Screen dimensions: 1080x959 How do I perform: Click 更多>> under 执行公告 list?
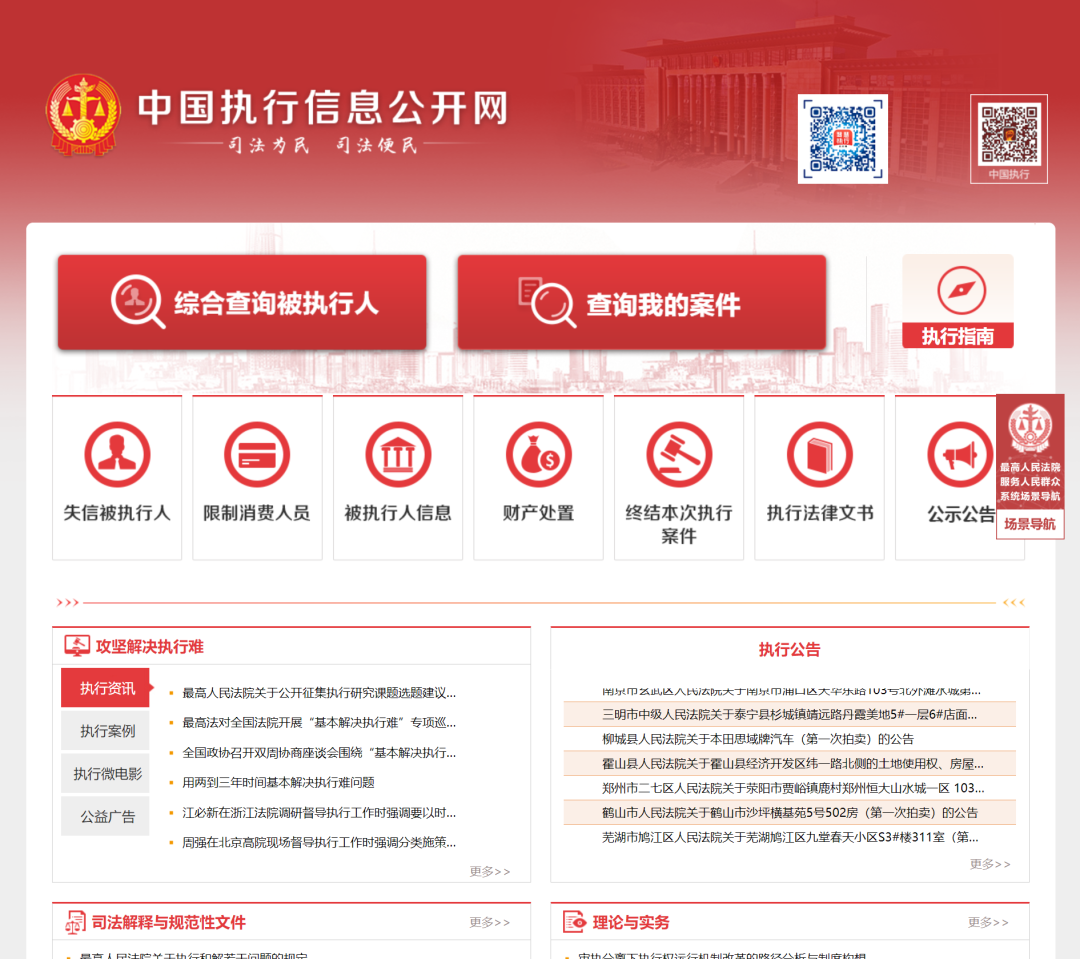click(x=990, y=864)
